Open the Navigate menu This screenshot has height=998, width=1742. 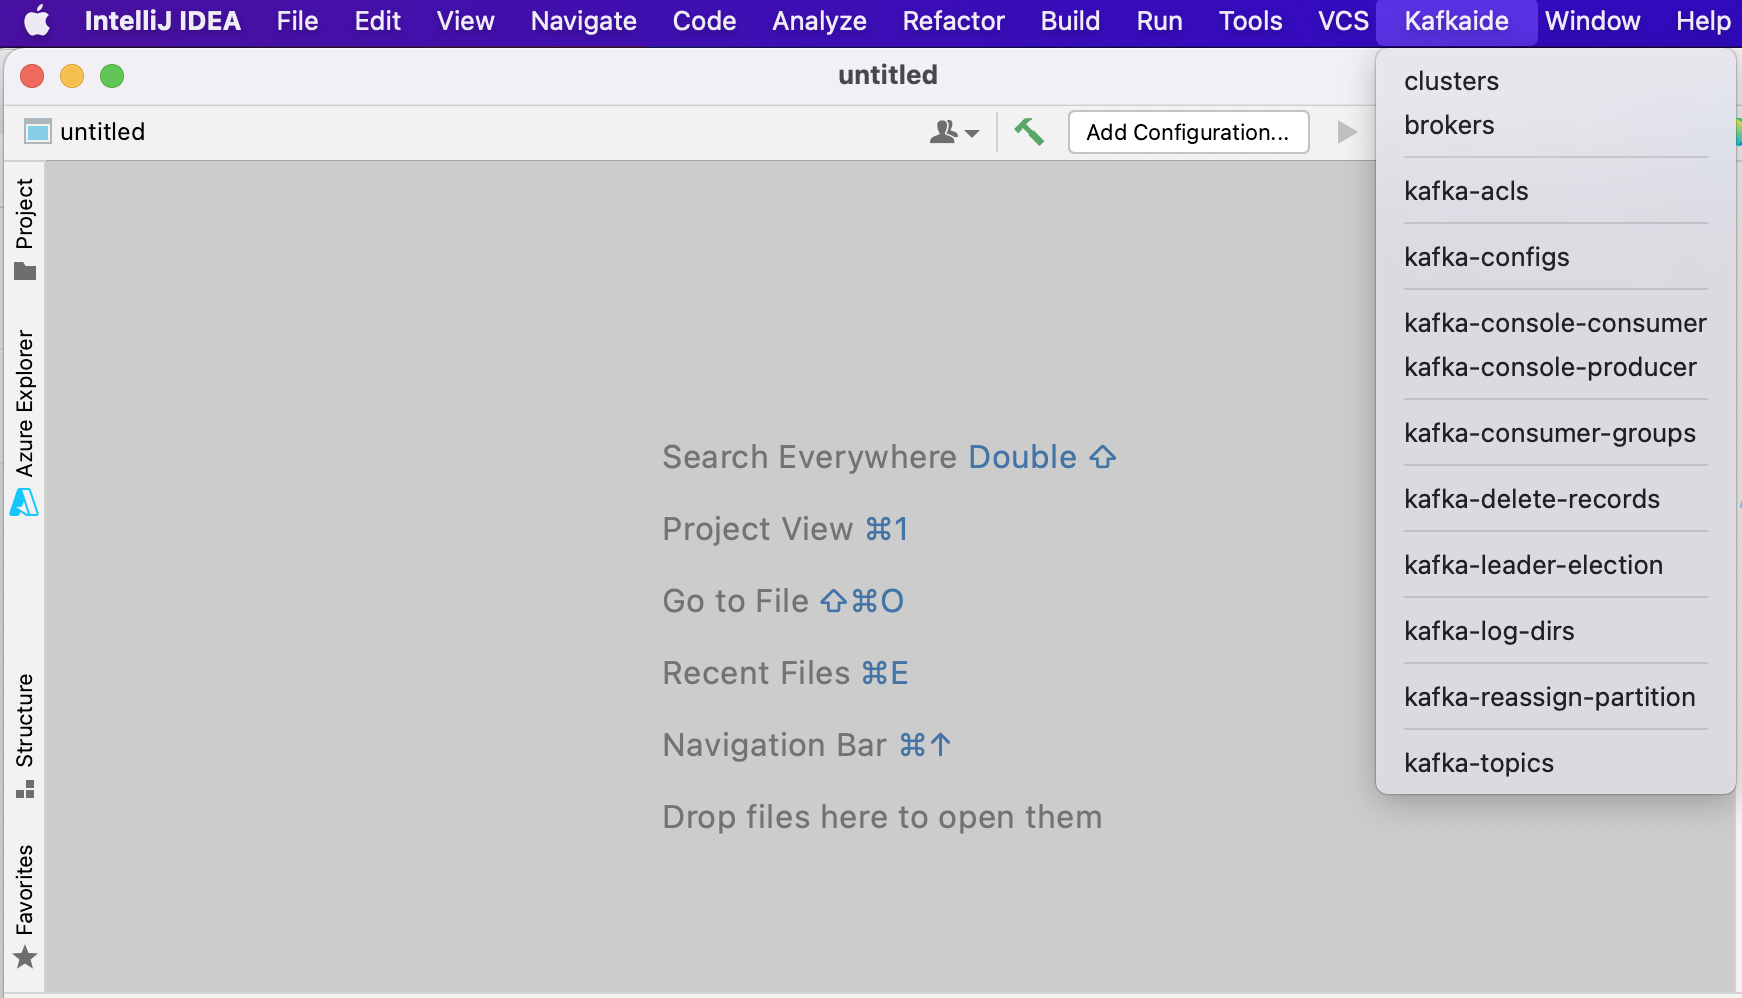pos(584,21)
